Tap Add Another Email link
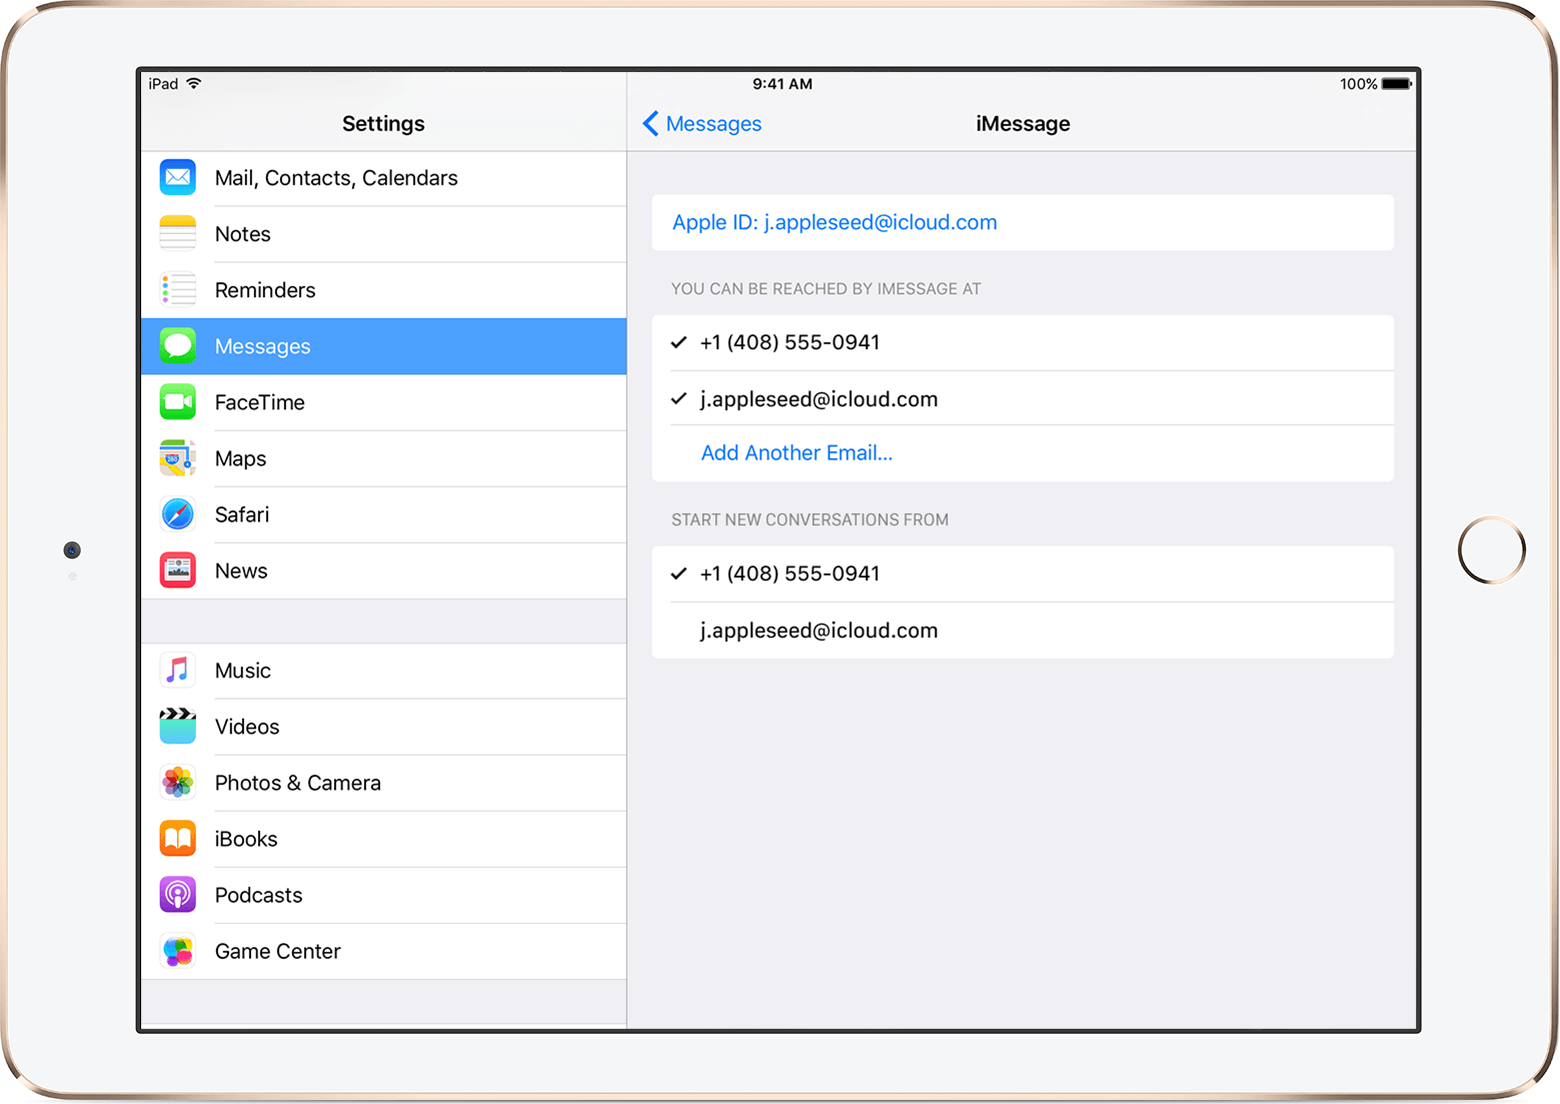The image size is (1560, 1104). (x=796, y=452)
